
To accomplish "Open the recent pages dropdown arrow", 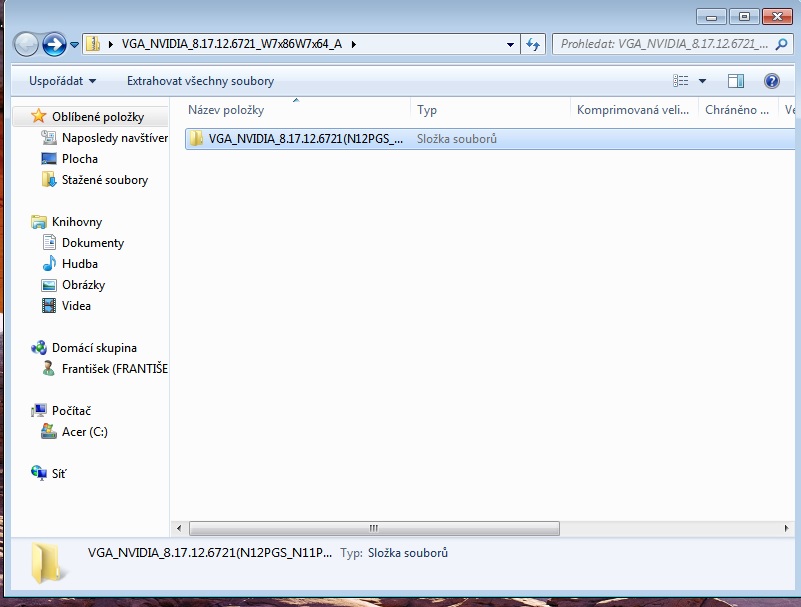I will point(74,44).
